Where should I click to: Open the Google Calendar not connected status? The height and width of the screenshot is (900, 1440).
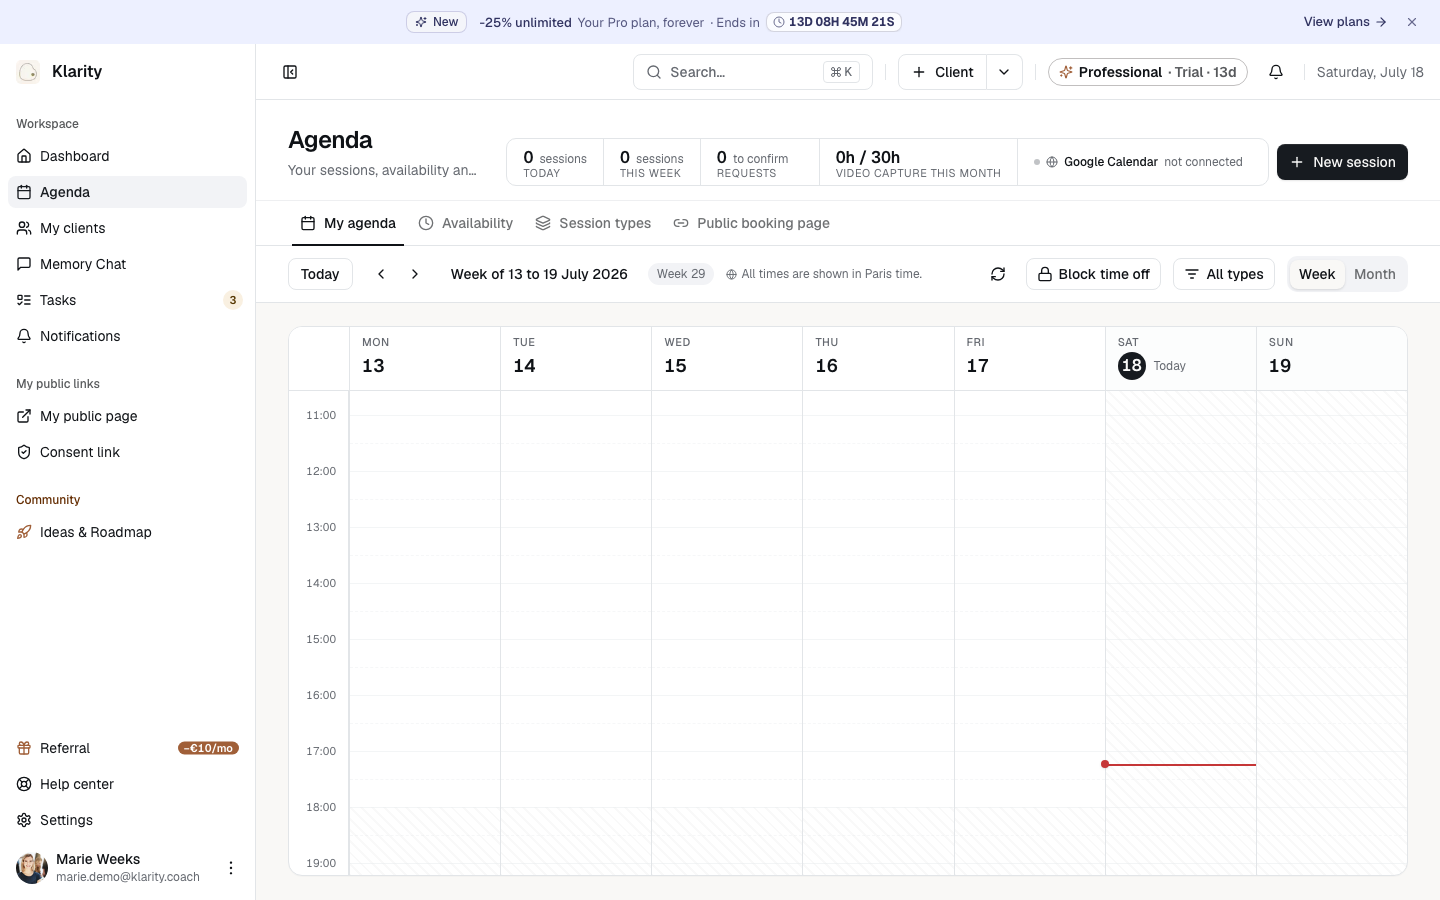(1143, 162)
